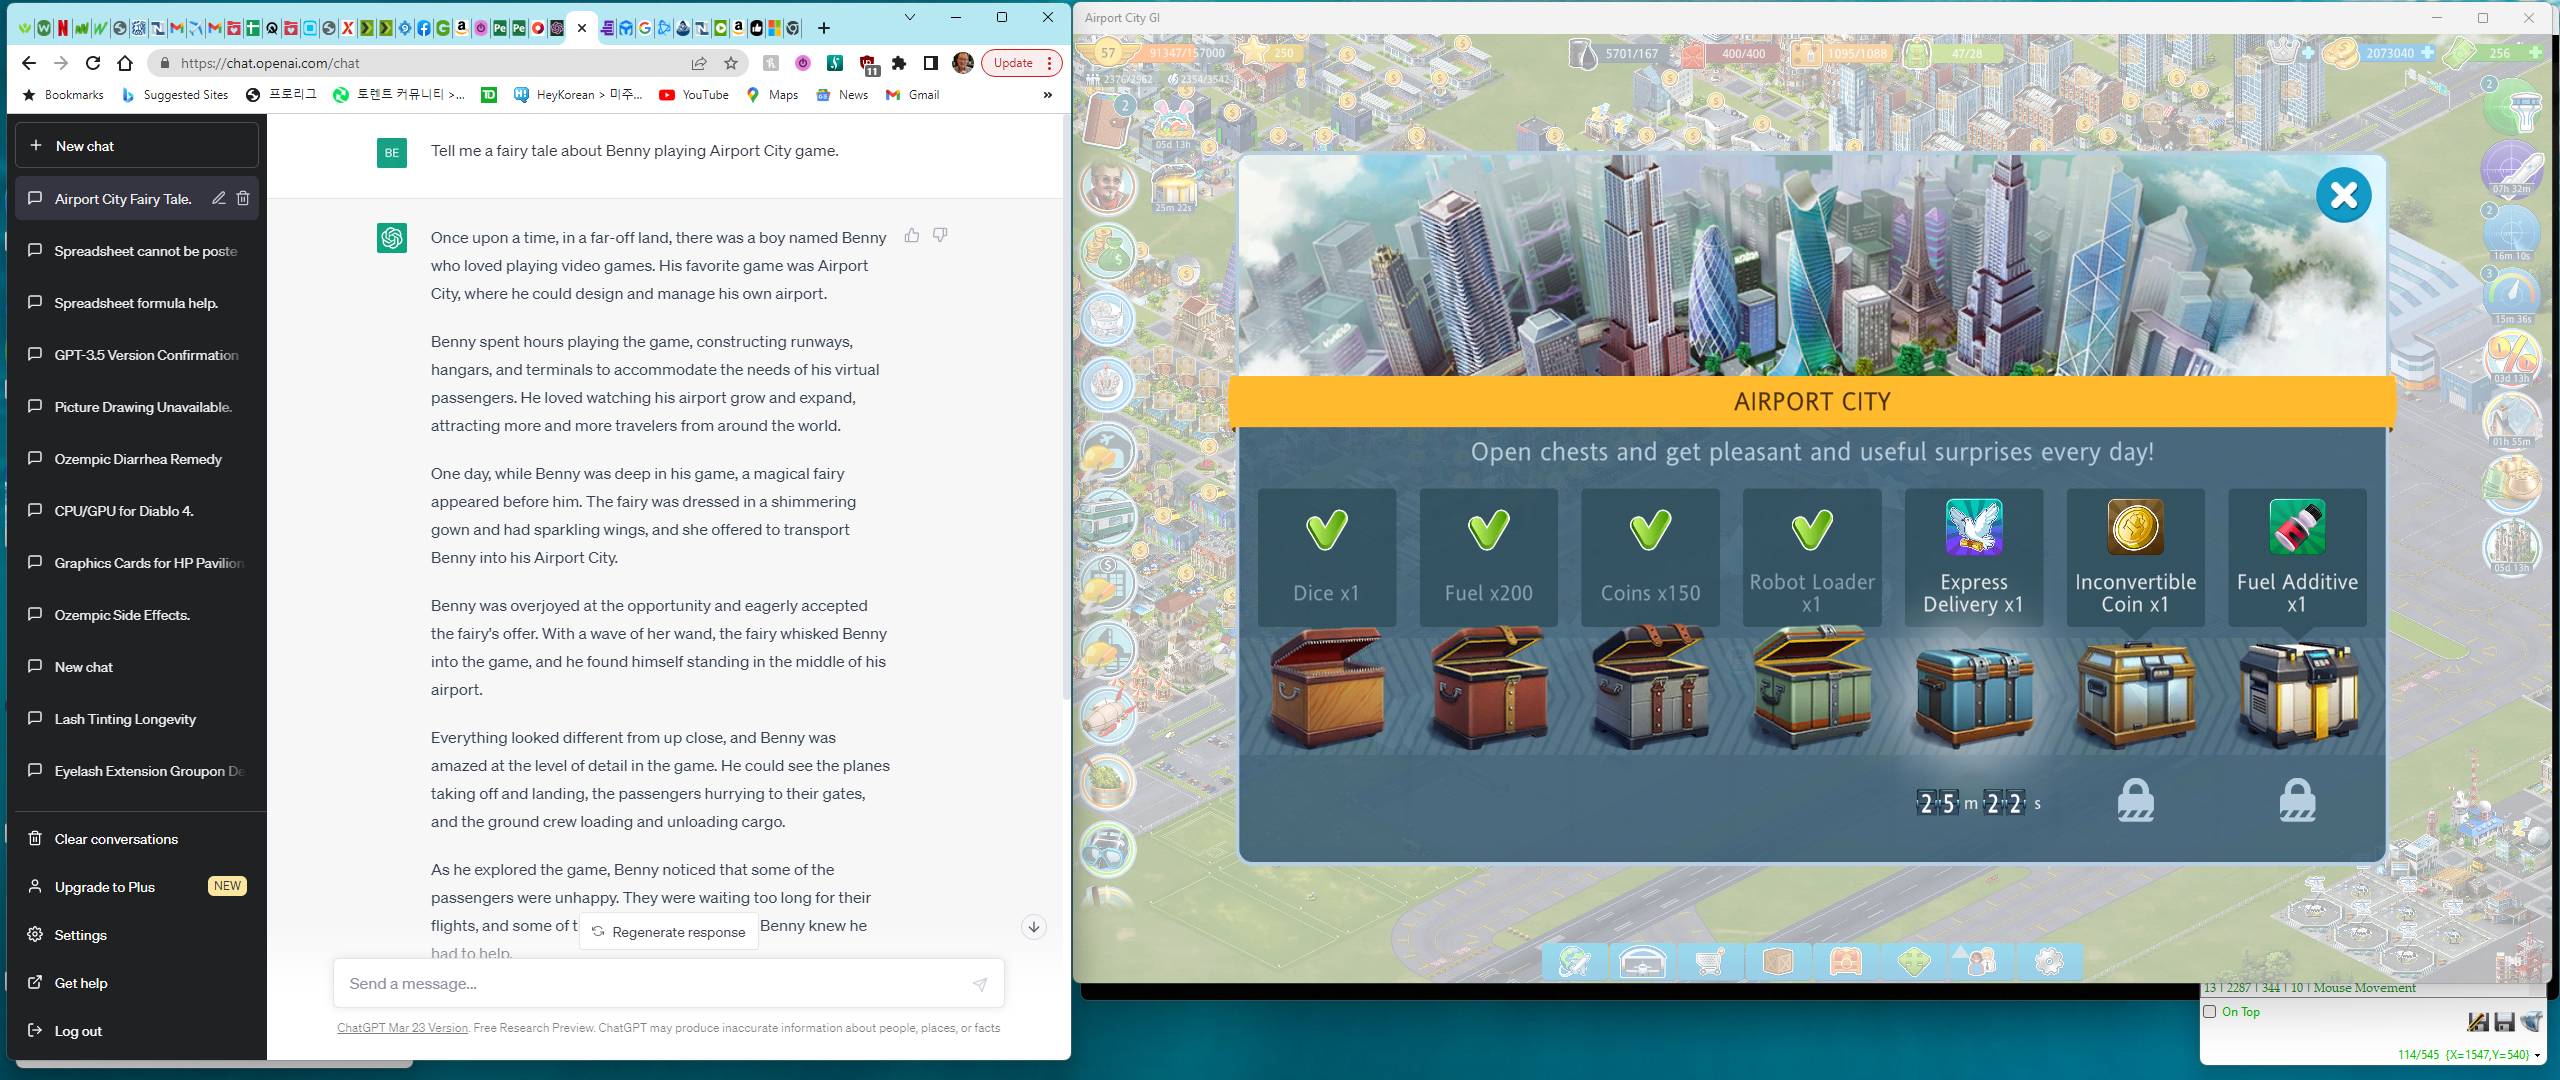Click the save floppy icon in macro tool
Image resolution: width=2560 pixels, height=1080 pixels.
tap(2504, 1021)
